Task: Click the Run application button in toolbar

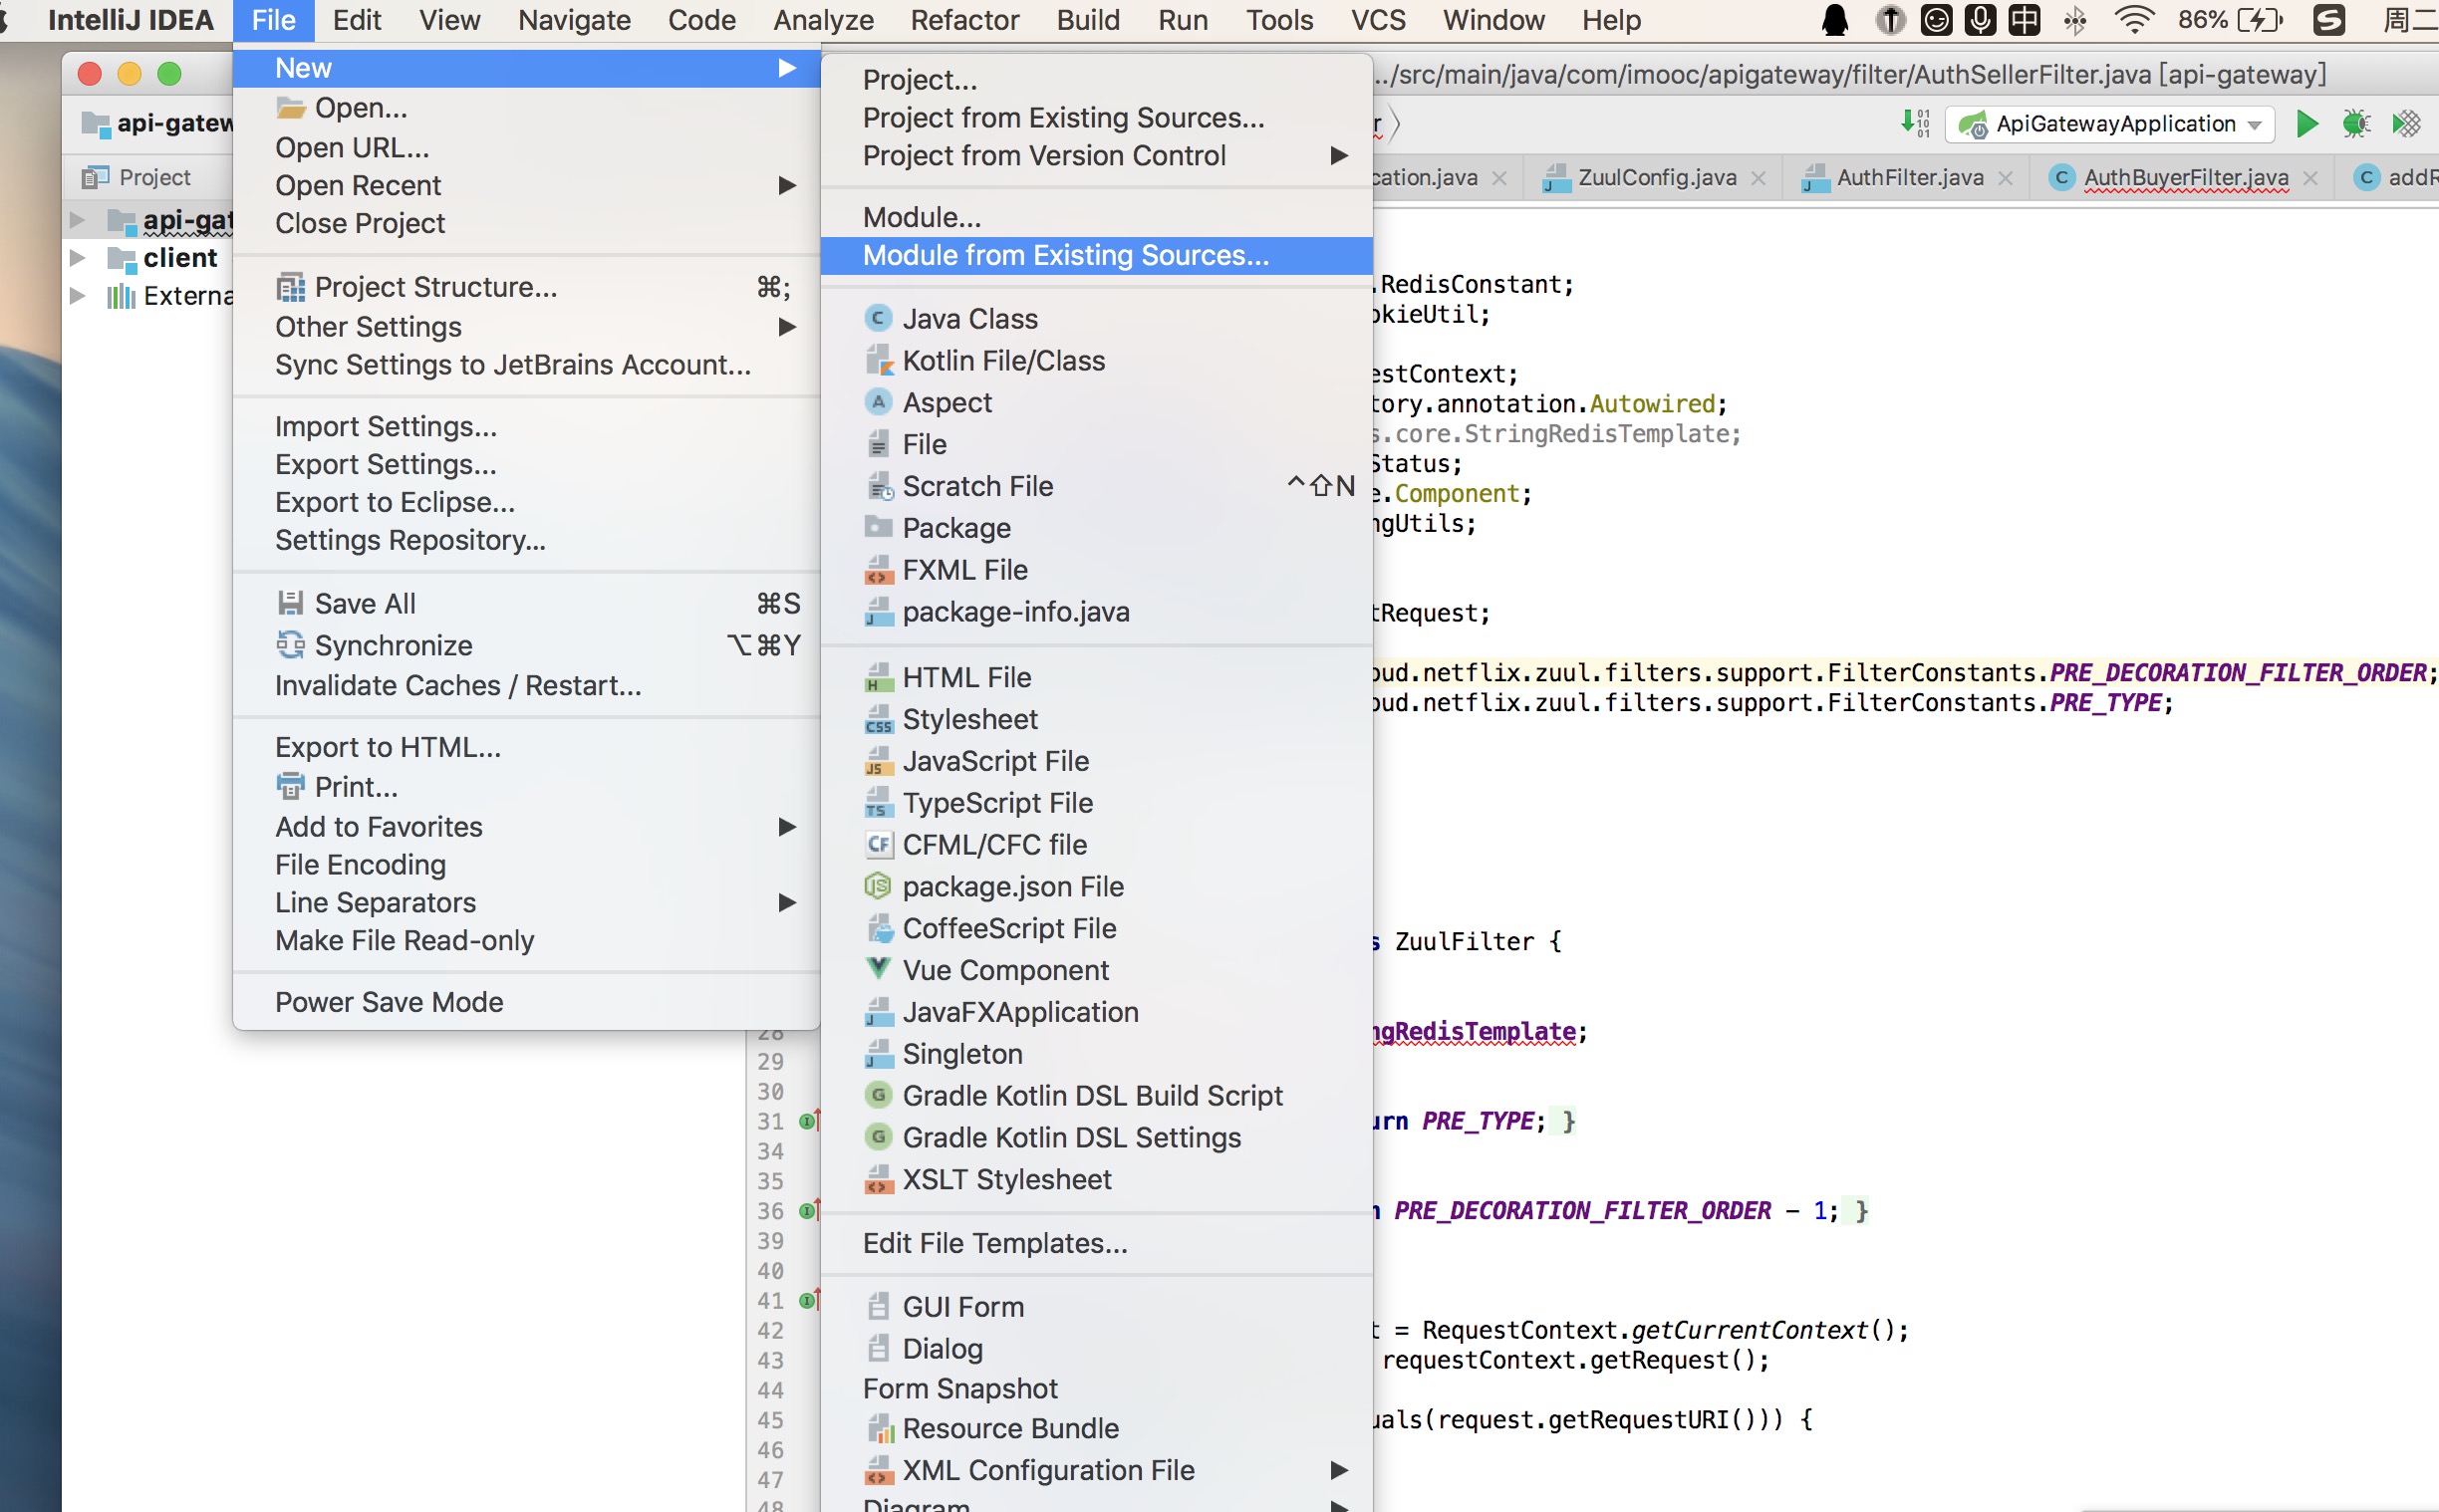Action: click(x=2308, y=124)
